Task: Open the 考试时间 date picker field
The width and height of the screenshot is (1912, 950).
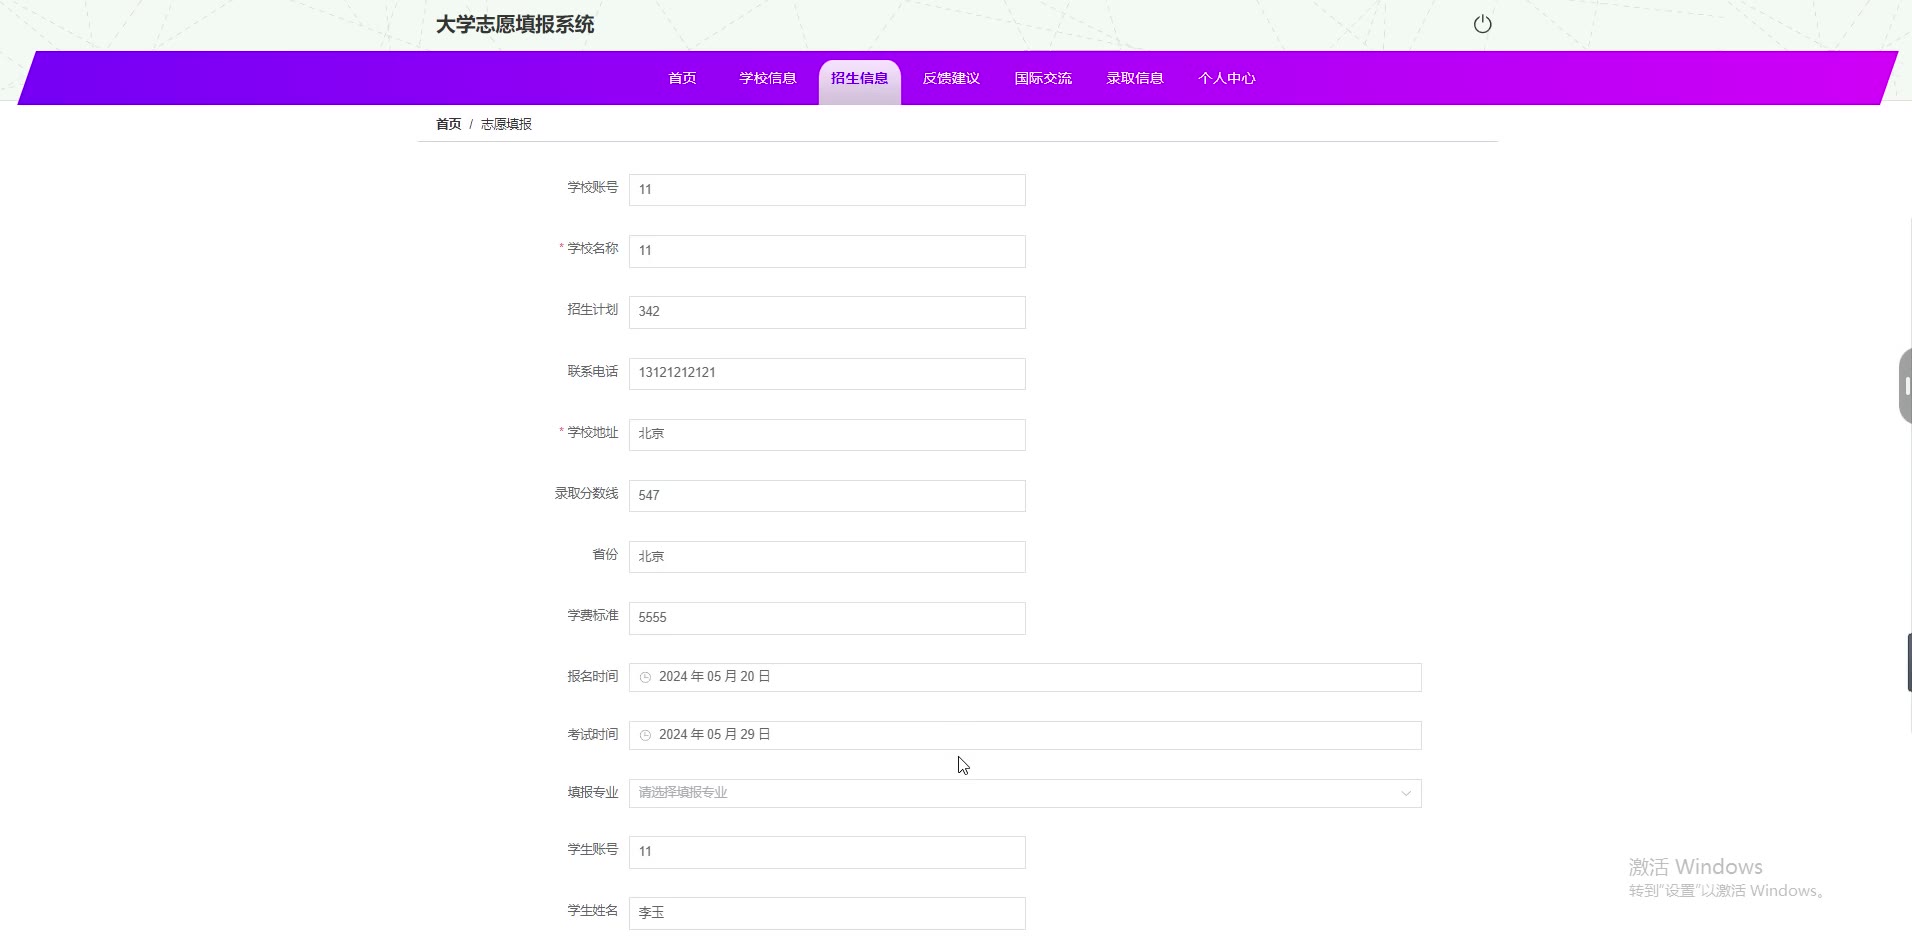Action: tap(1025, 735)
